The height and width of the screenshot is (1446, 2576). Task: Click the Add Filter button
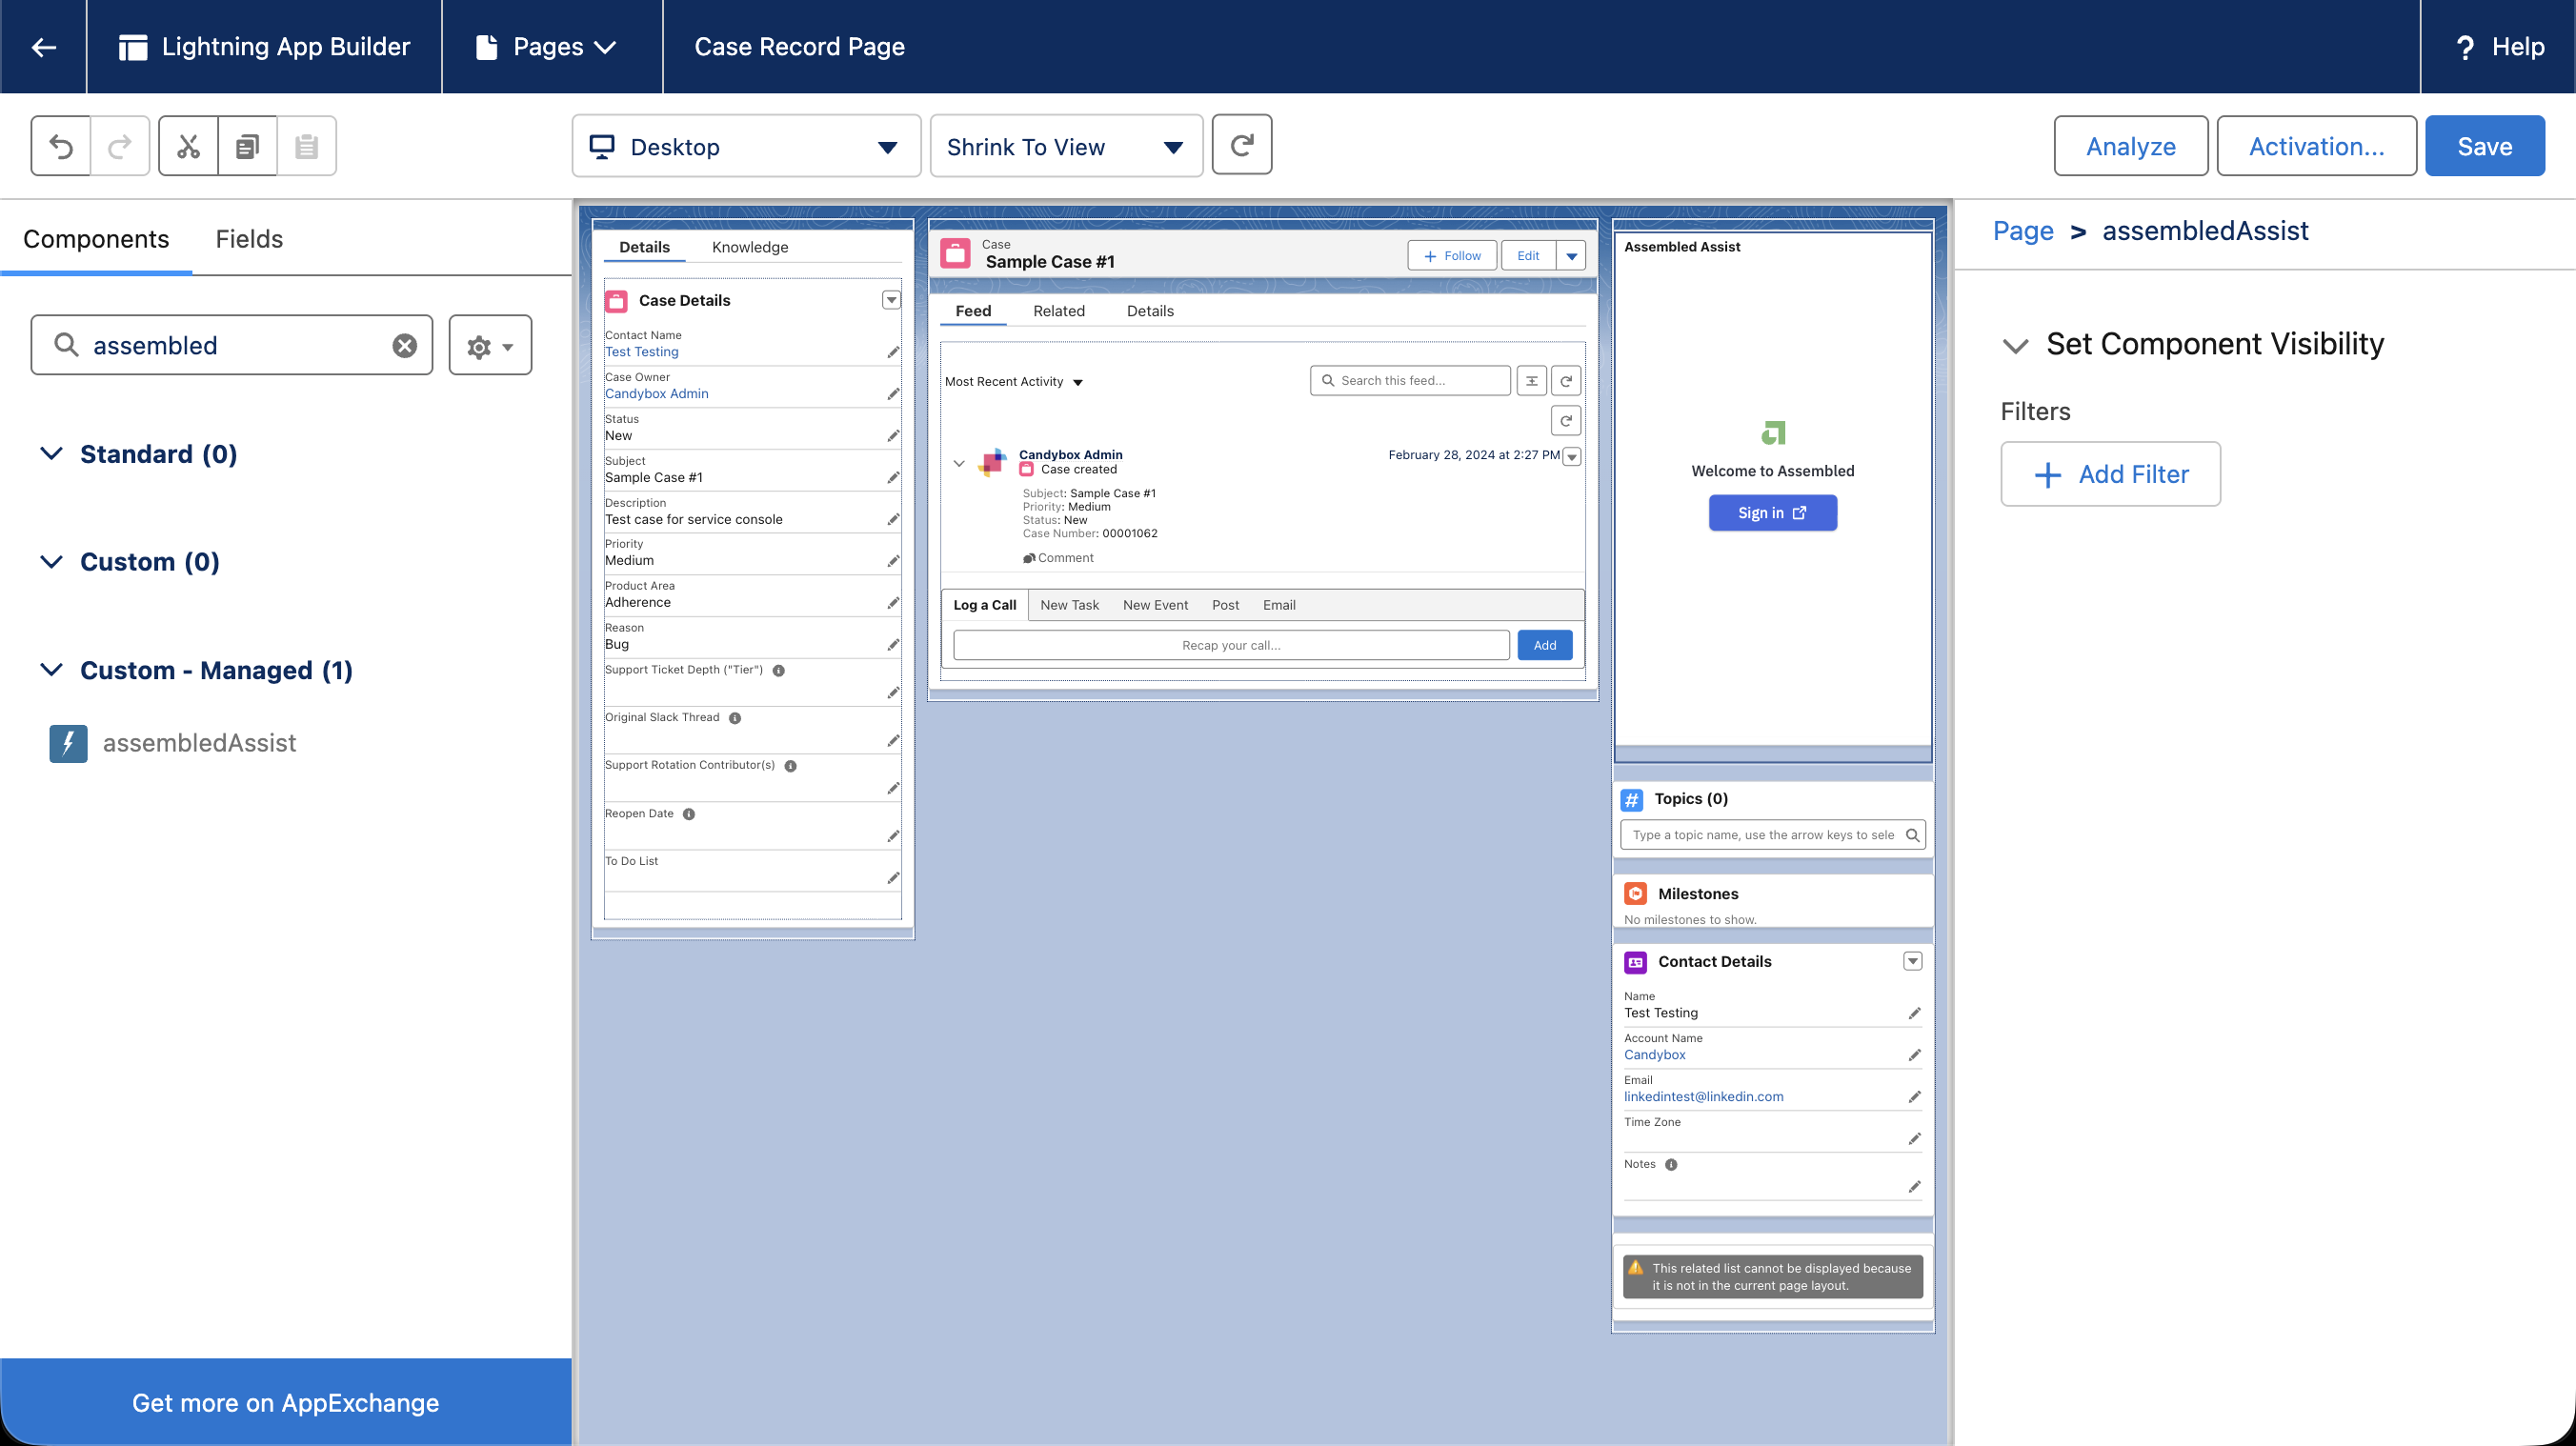[x=2110, y=474]
